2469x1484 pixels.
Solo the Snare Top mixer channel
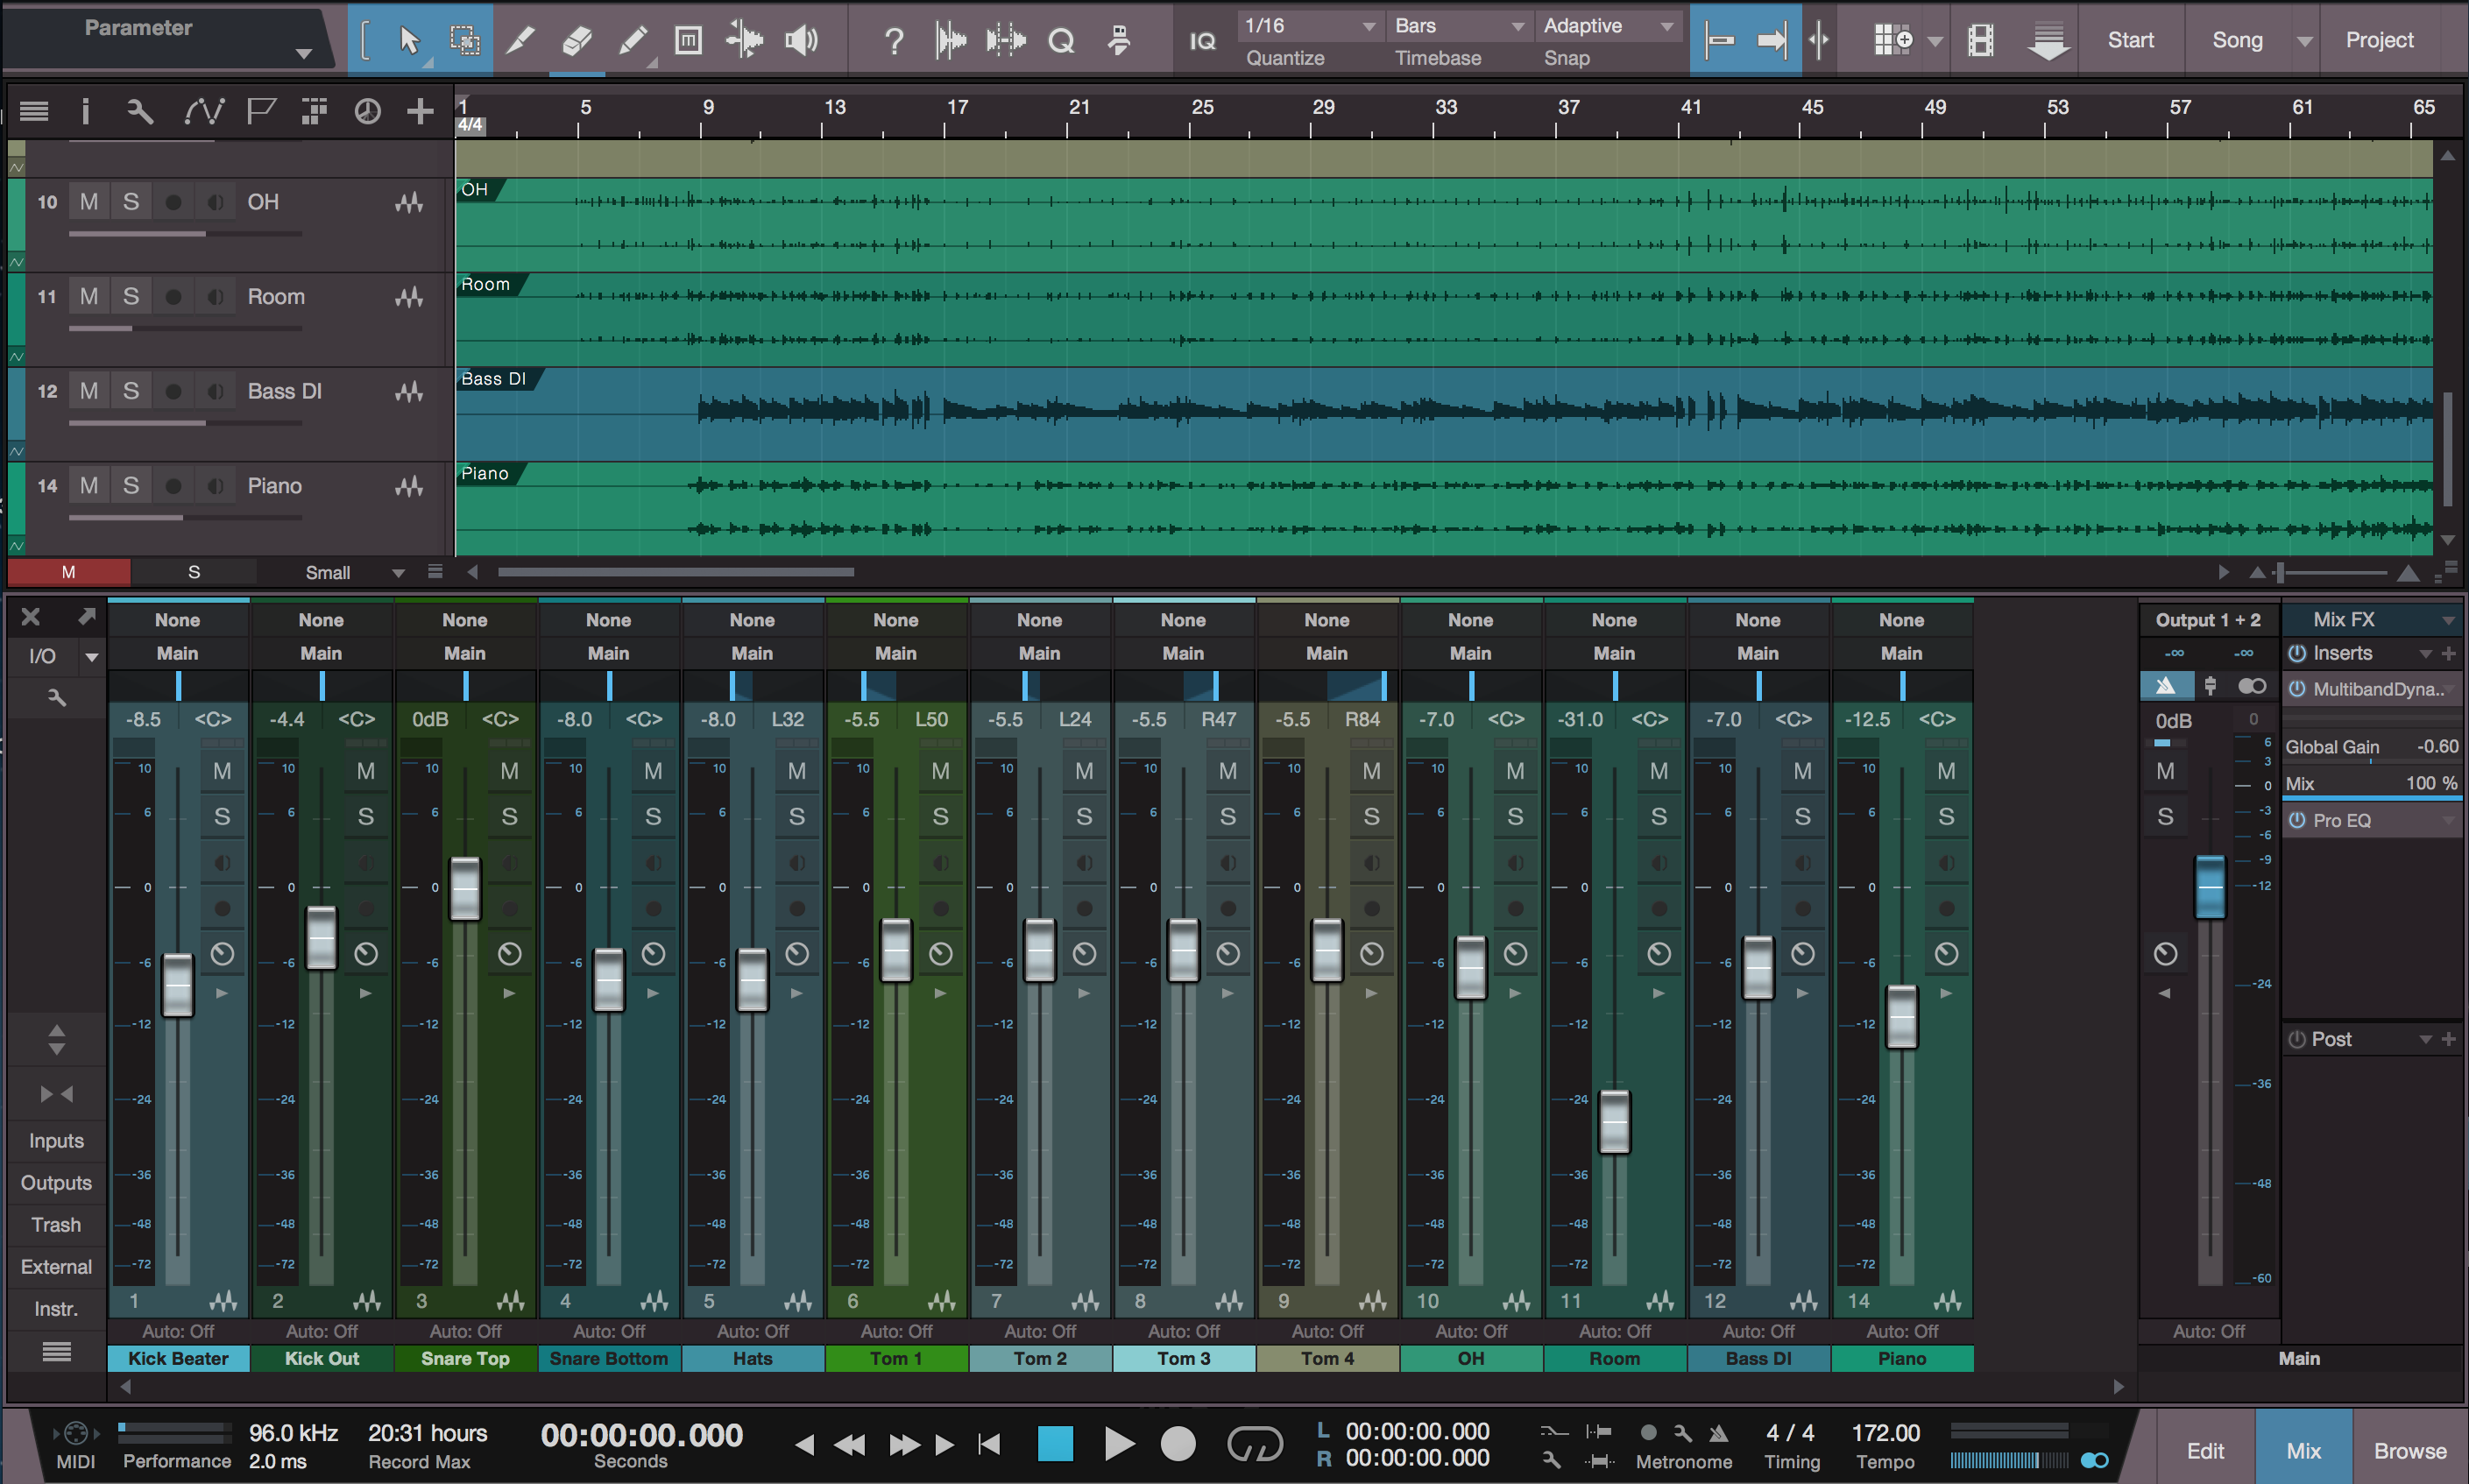pos(509,816)
